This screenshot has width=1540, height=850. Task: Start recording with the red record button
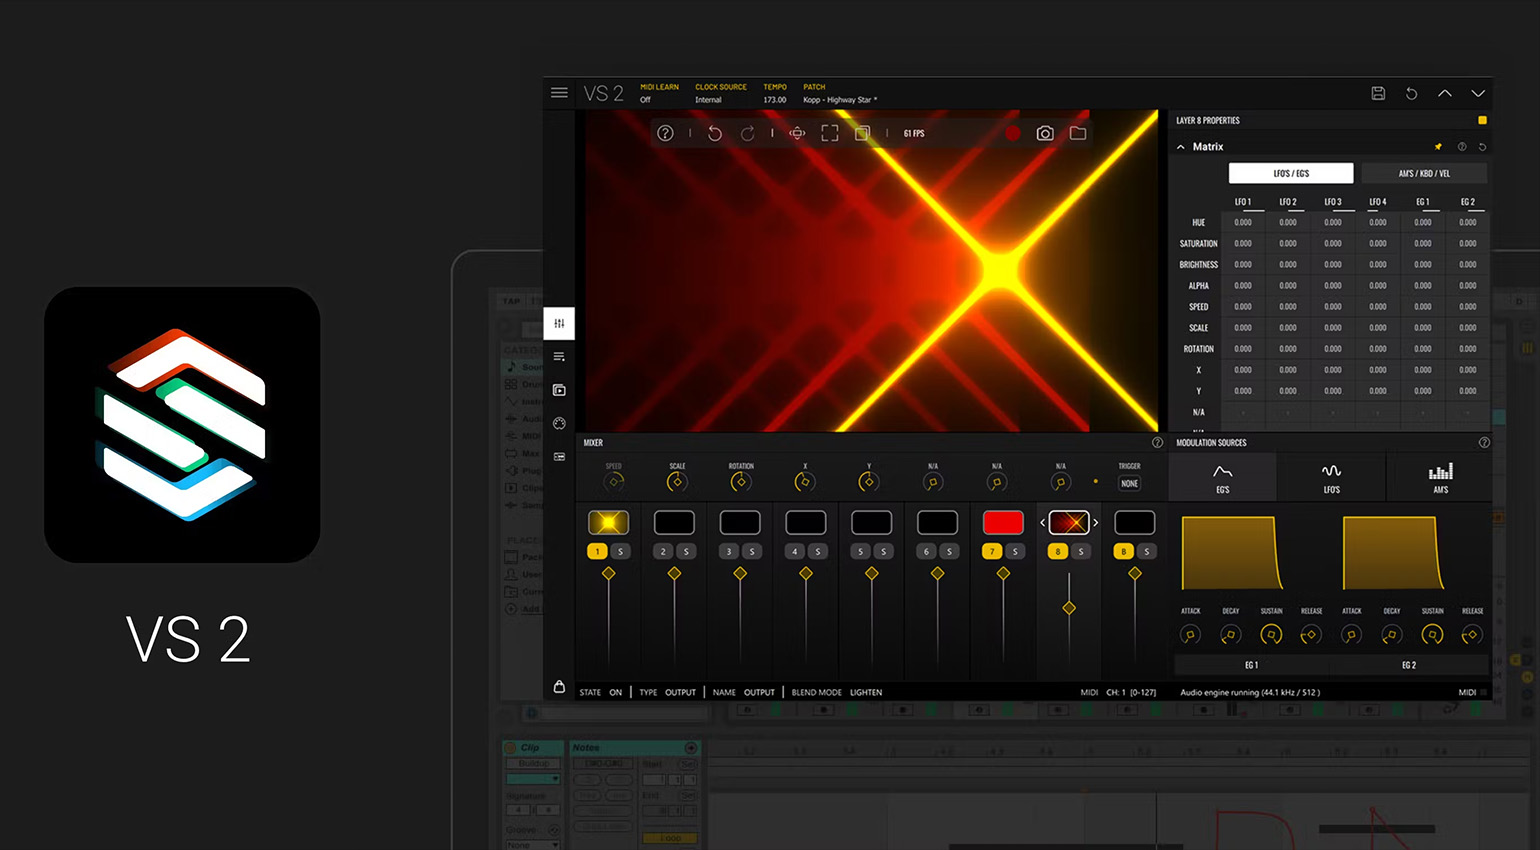coord(1012,133)
